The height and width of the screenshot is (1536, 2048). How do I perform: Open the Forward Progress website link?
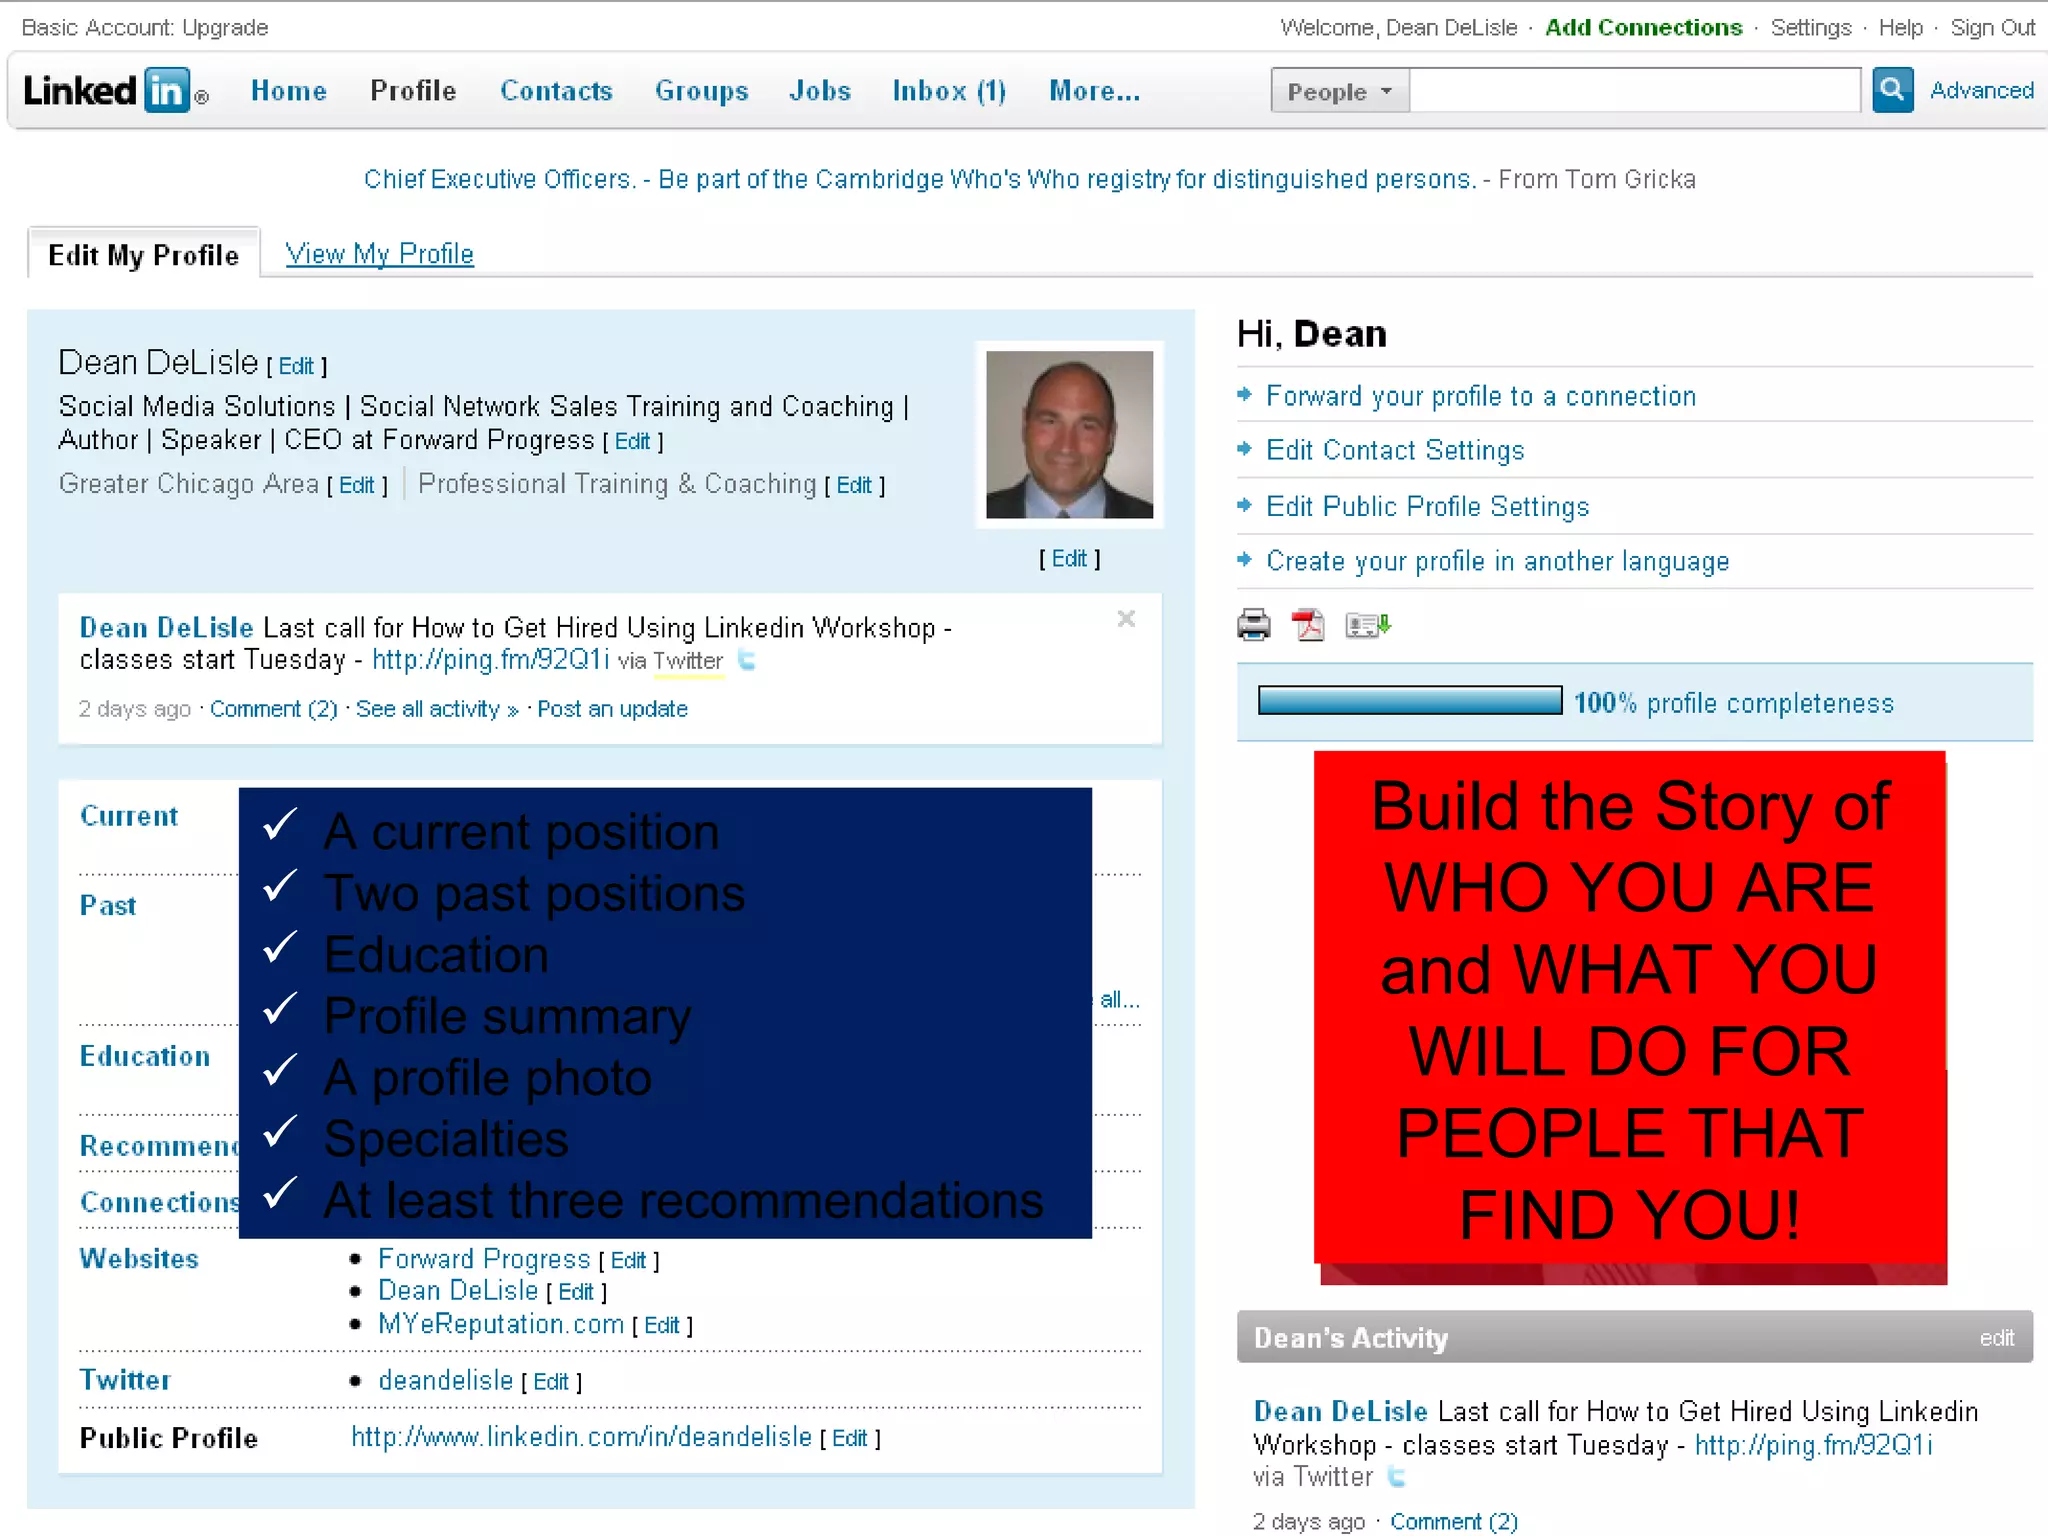tap(484, 1259)
